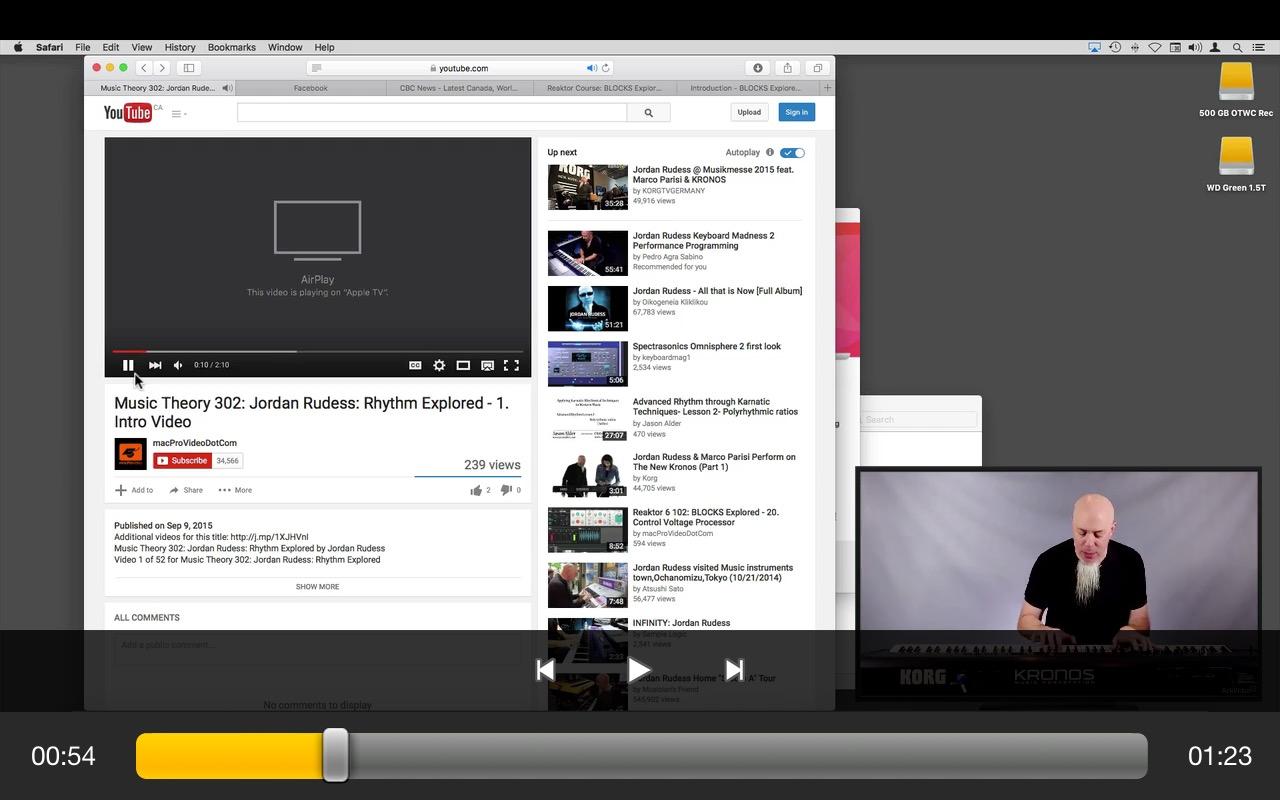Open Notification Center in menu bar

point(1258,47)
